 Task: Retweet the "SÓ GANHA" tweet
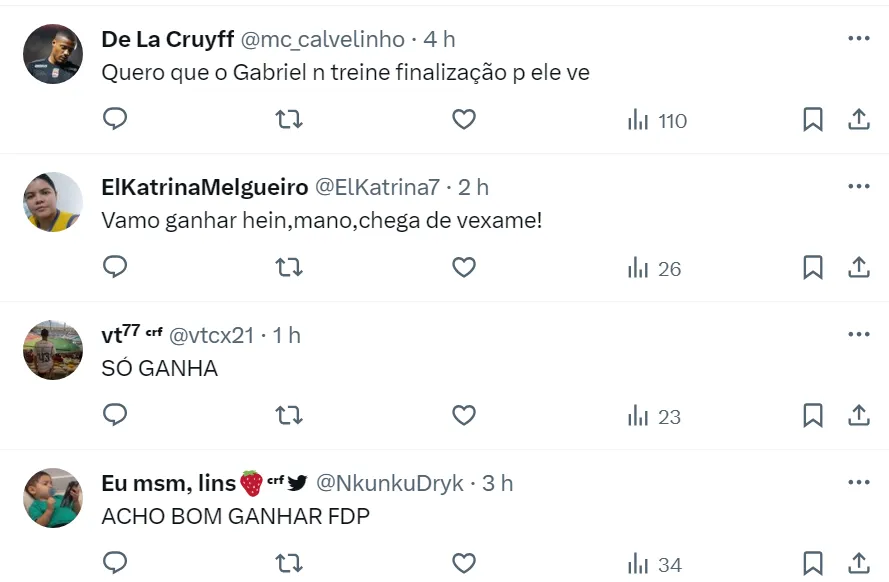[x=289, y=415]
